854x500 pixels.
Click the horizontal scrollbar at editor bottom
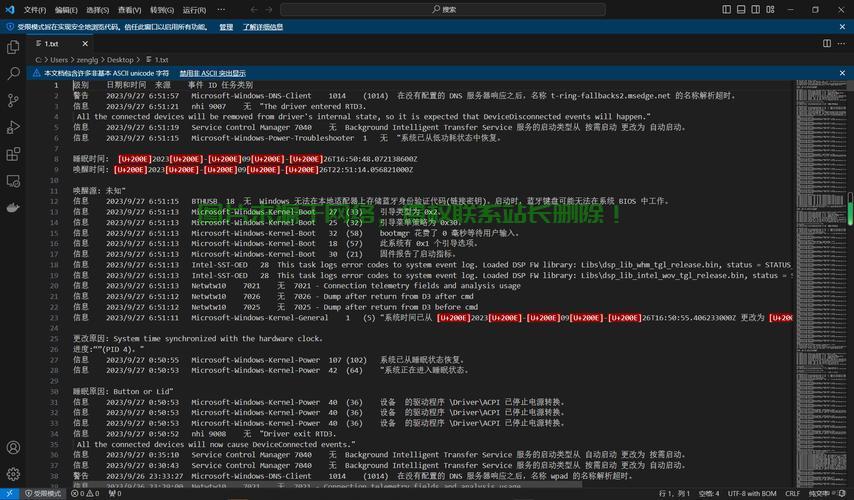[327, 484]
